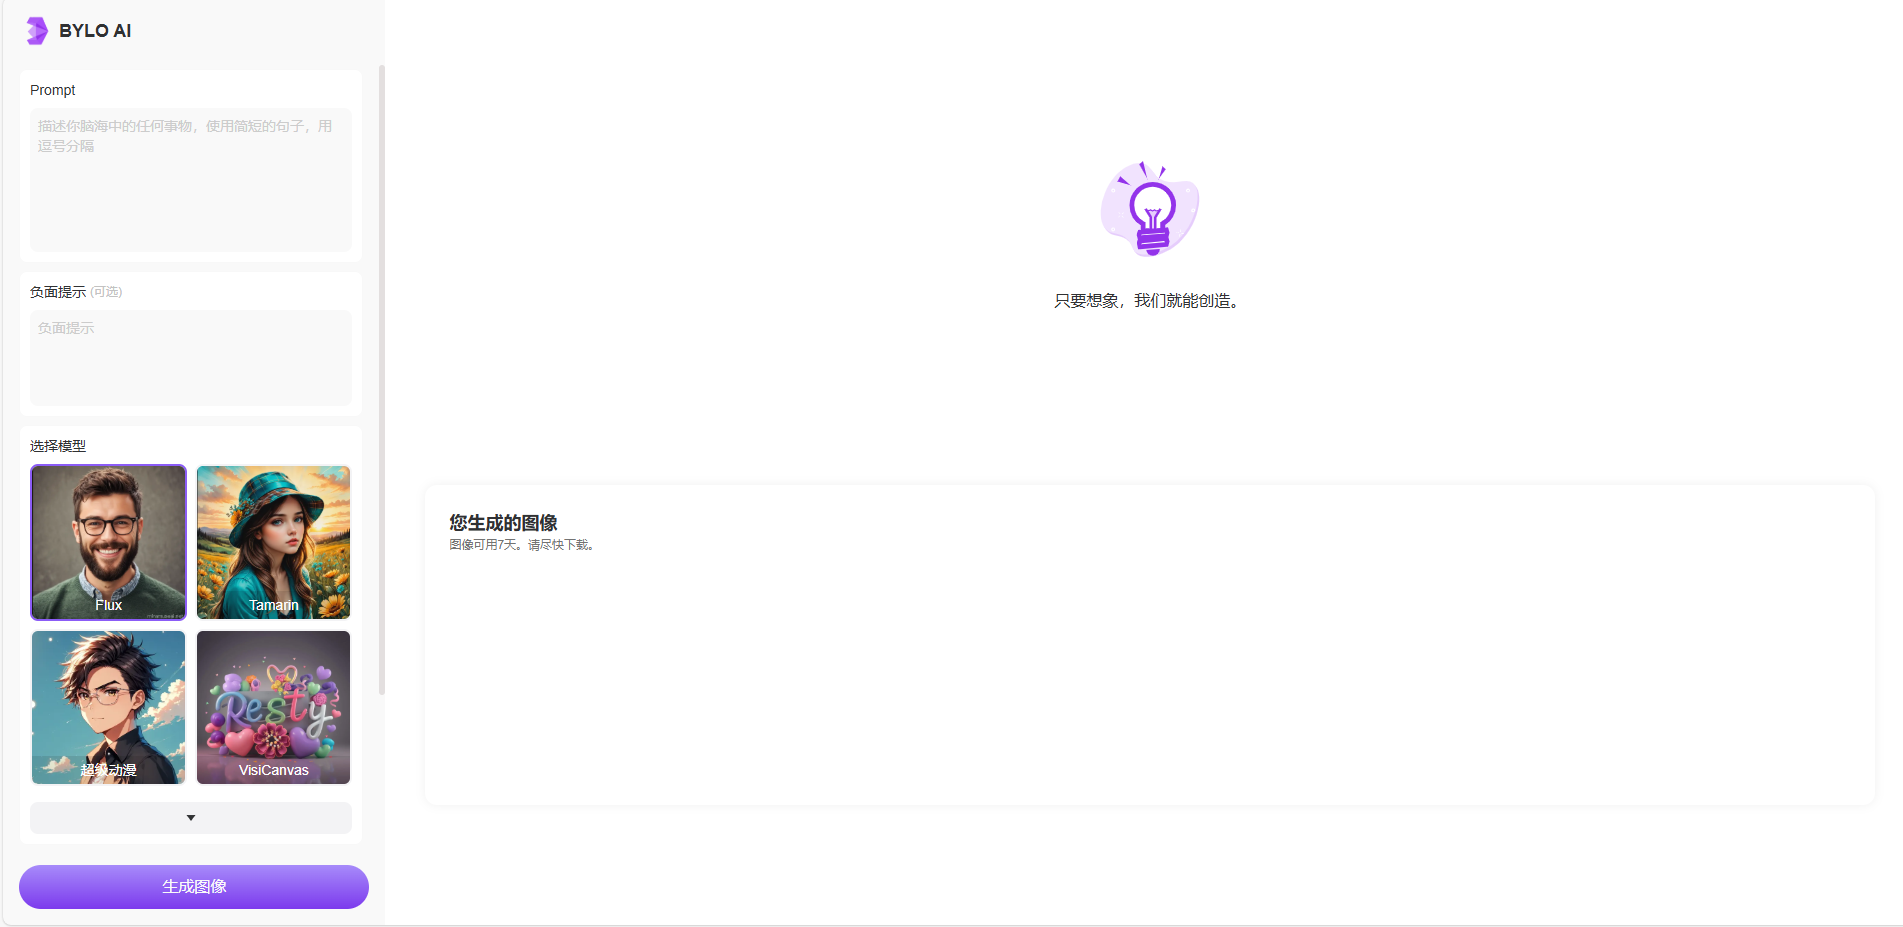The height and width of the screenshot is (927, 1903).
Task: Click the (可选) optional tag
Action: pos(106,292)
